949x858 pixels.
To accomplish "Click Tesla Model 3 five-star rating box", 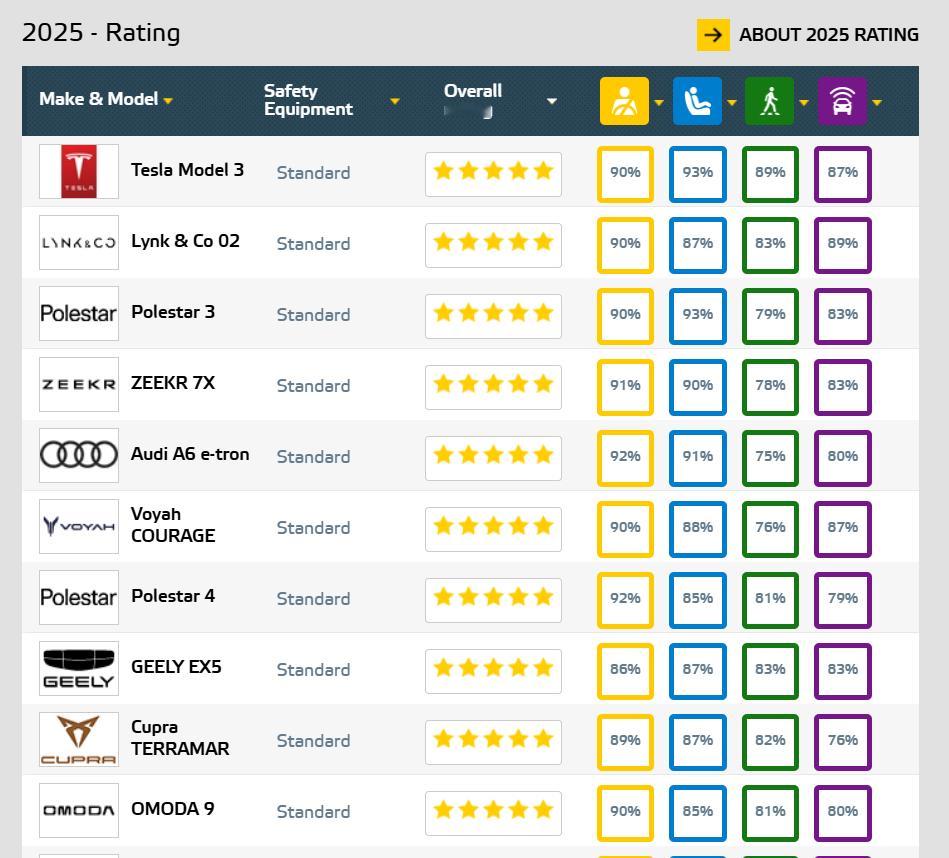I will tap(493, 174).
